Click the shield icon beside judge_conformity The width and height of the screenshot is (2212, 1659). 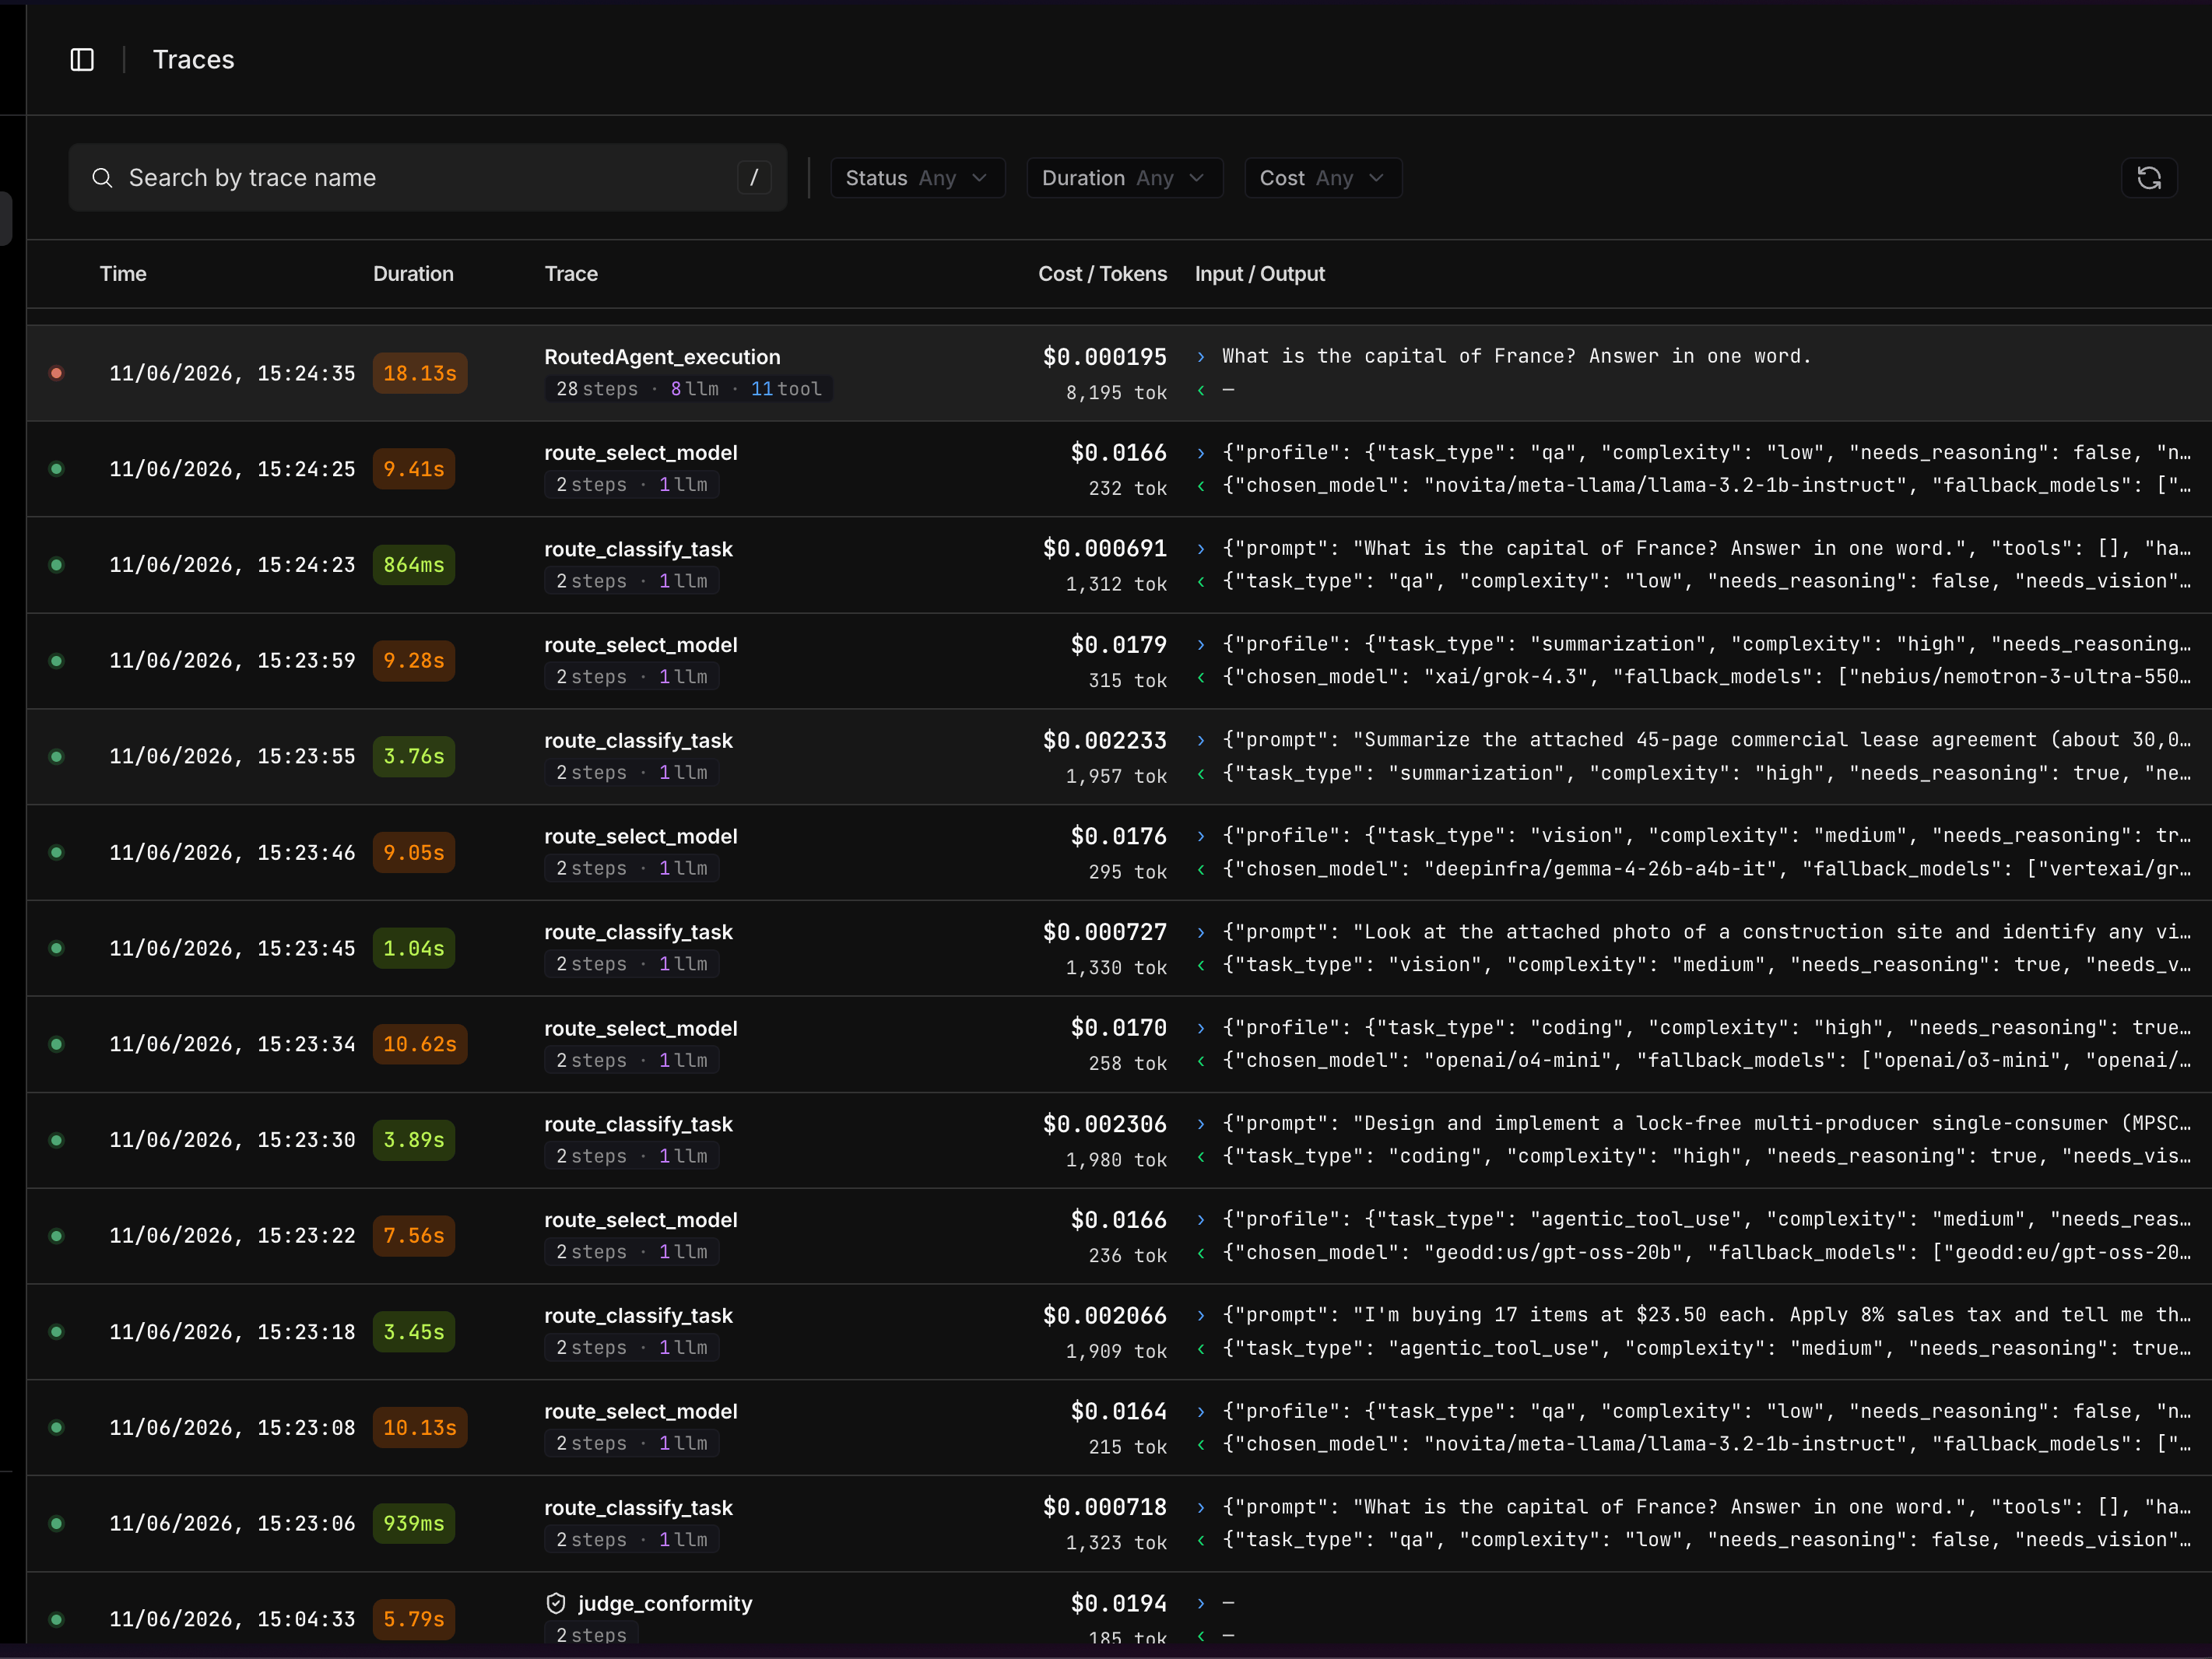pos(556,1603)
